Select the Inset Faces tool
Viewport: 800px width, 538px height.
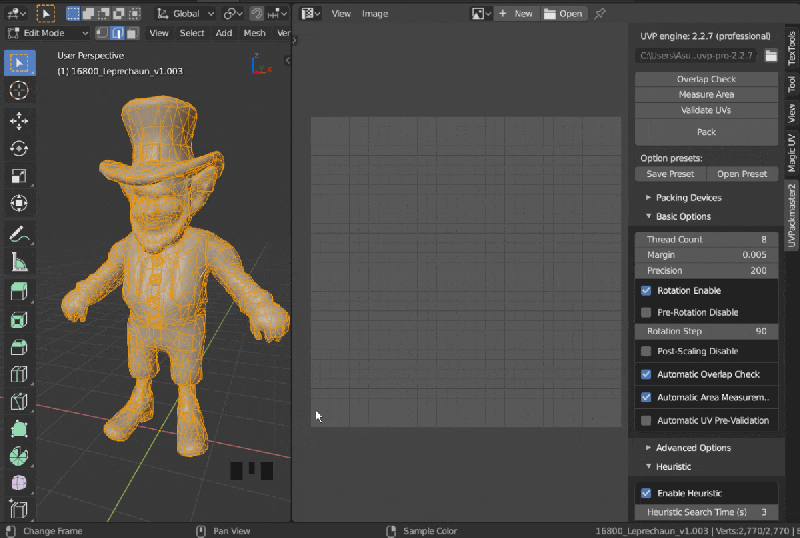point(19,320)
